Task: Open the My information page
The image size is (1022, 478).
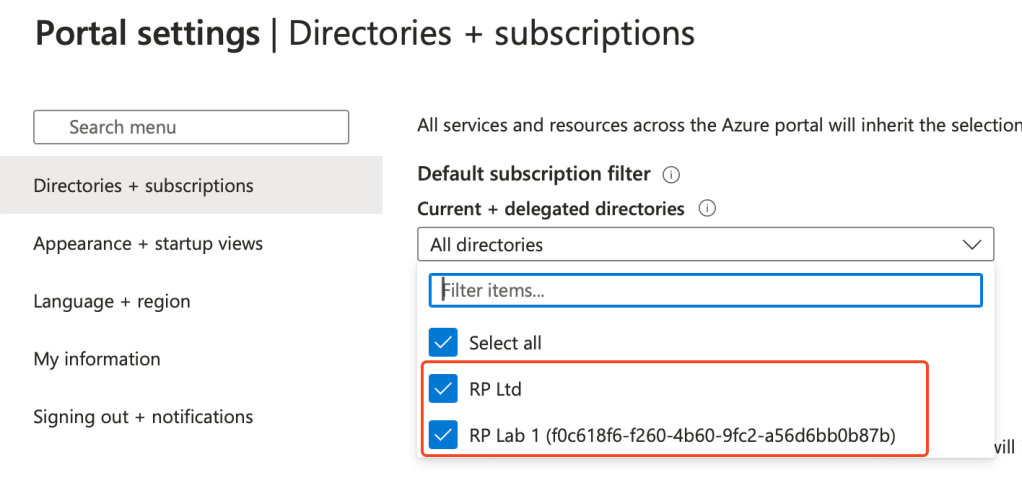Action: (x=97, y=359)
